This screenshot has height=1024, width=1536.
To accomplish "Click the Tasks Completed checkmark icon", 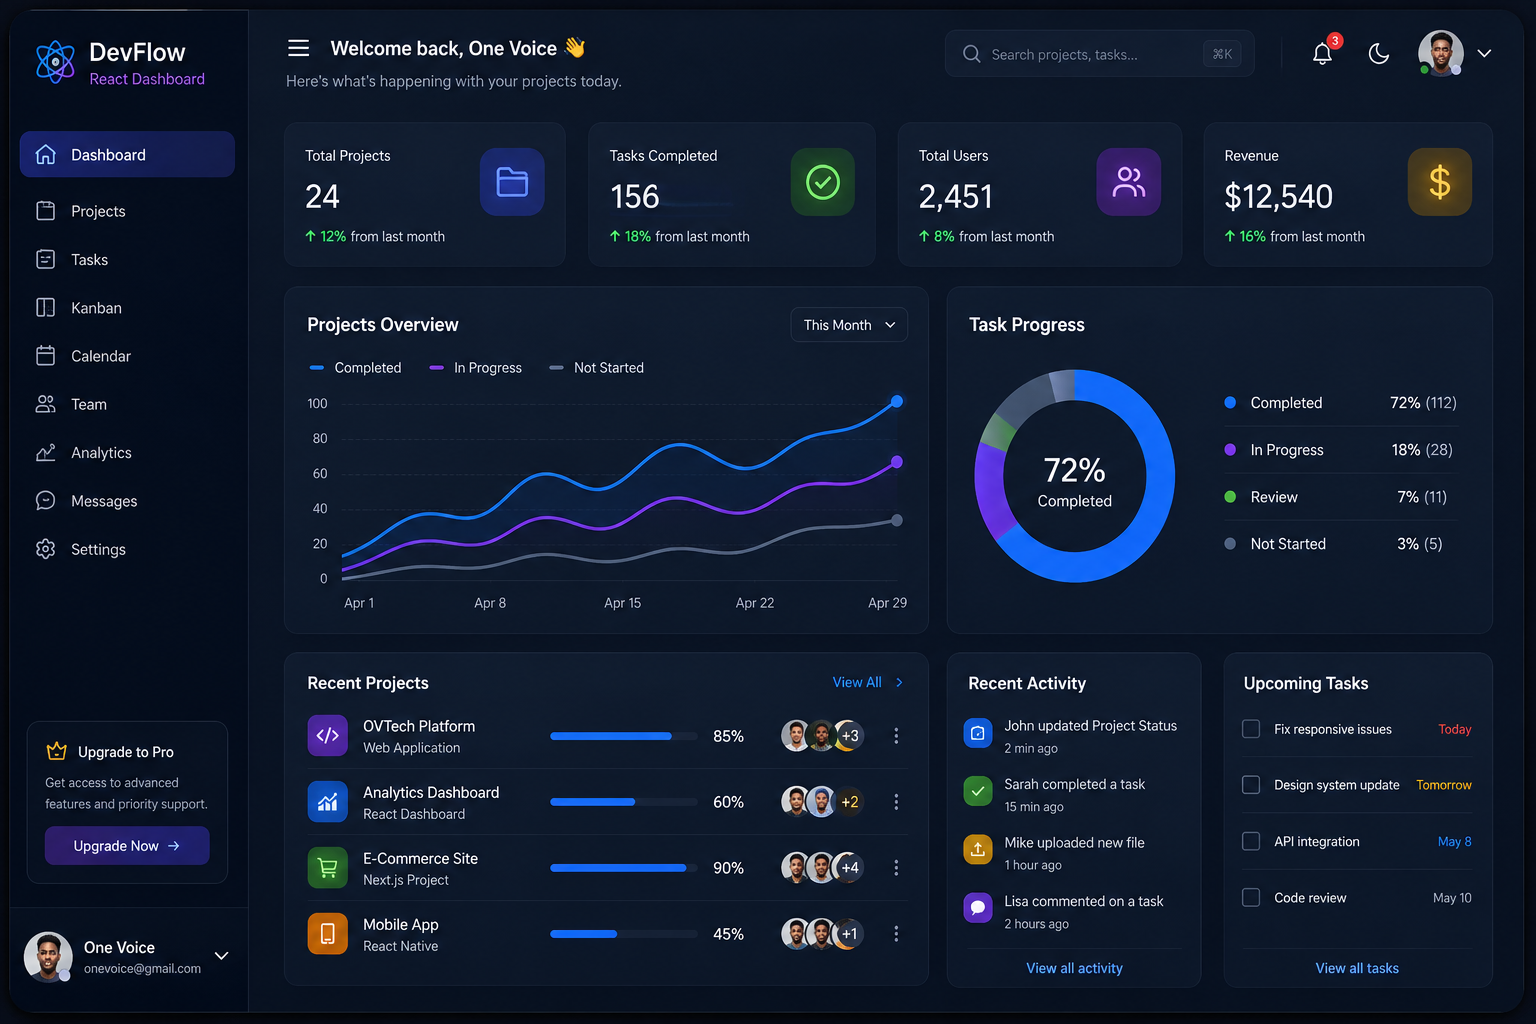I will [x=823, y=182].
